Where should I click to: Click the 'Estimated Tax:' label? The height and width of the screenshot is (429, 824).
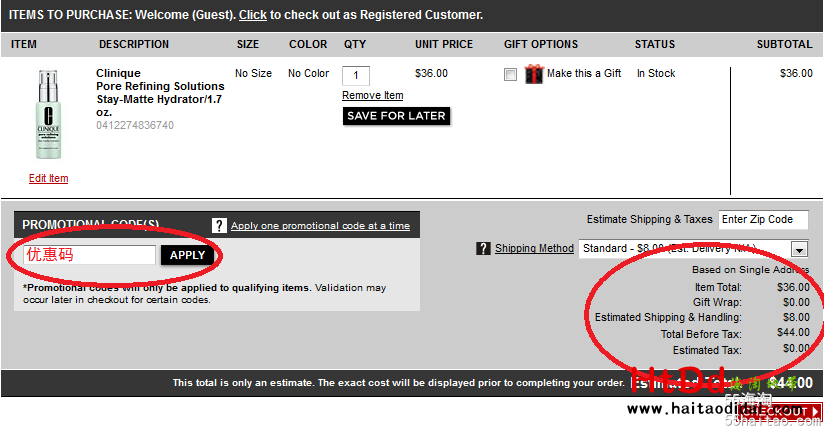click(x=707, y=350)
